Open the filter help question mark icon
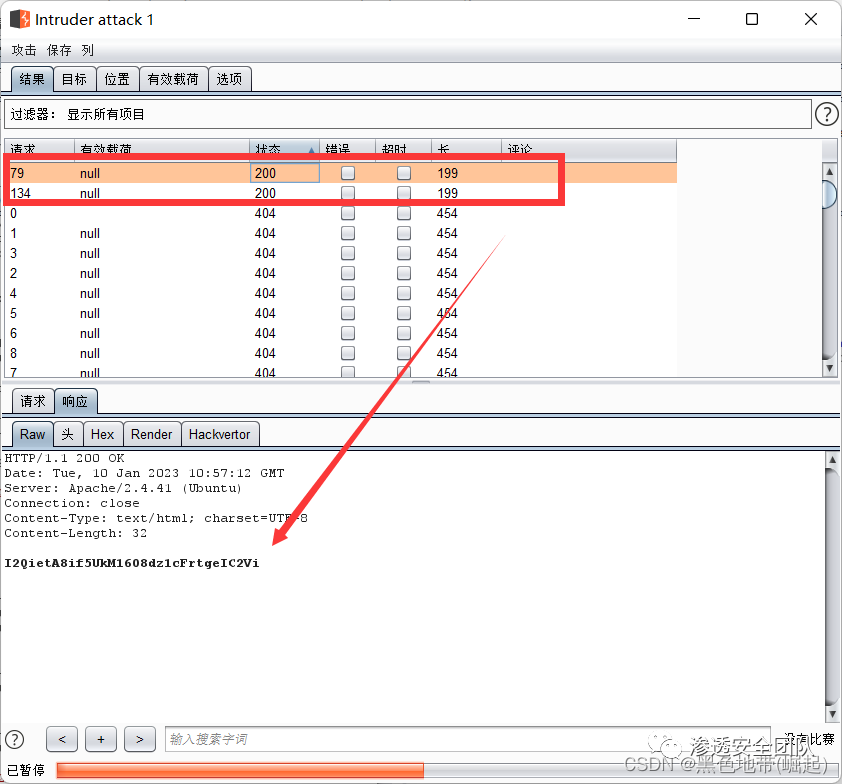842x784 pixels. pyautogui.click(x=826, y=114)
